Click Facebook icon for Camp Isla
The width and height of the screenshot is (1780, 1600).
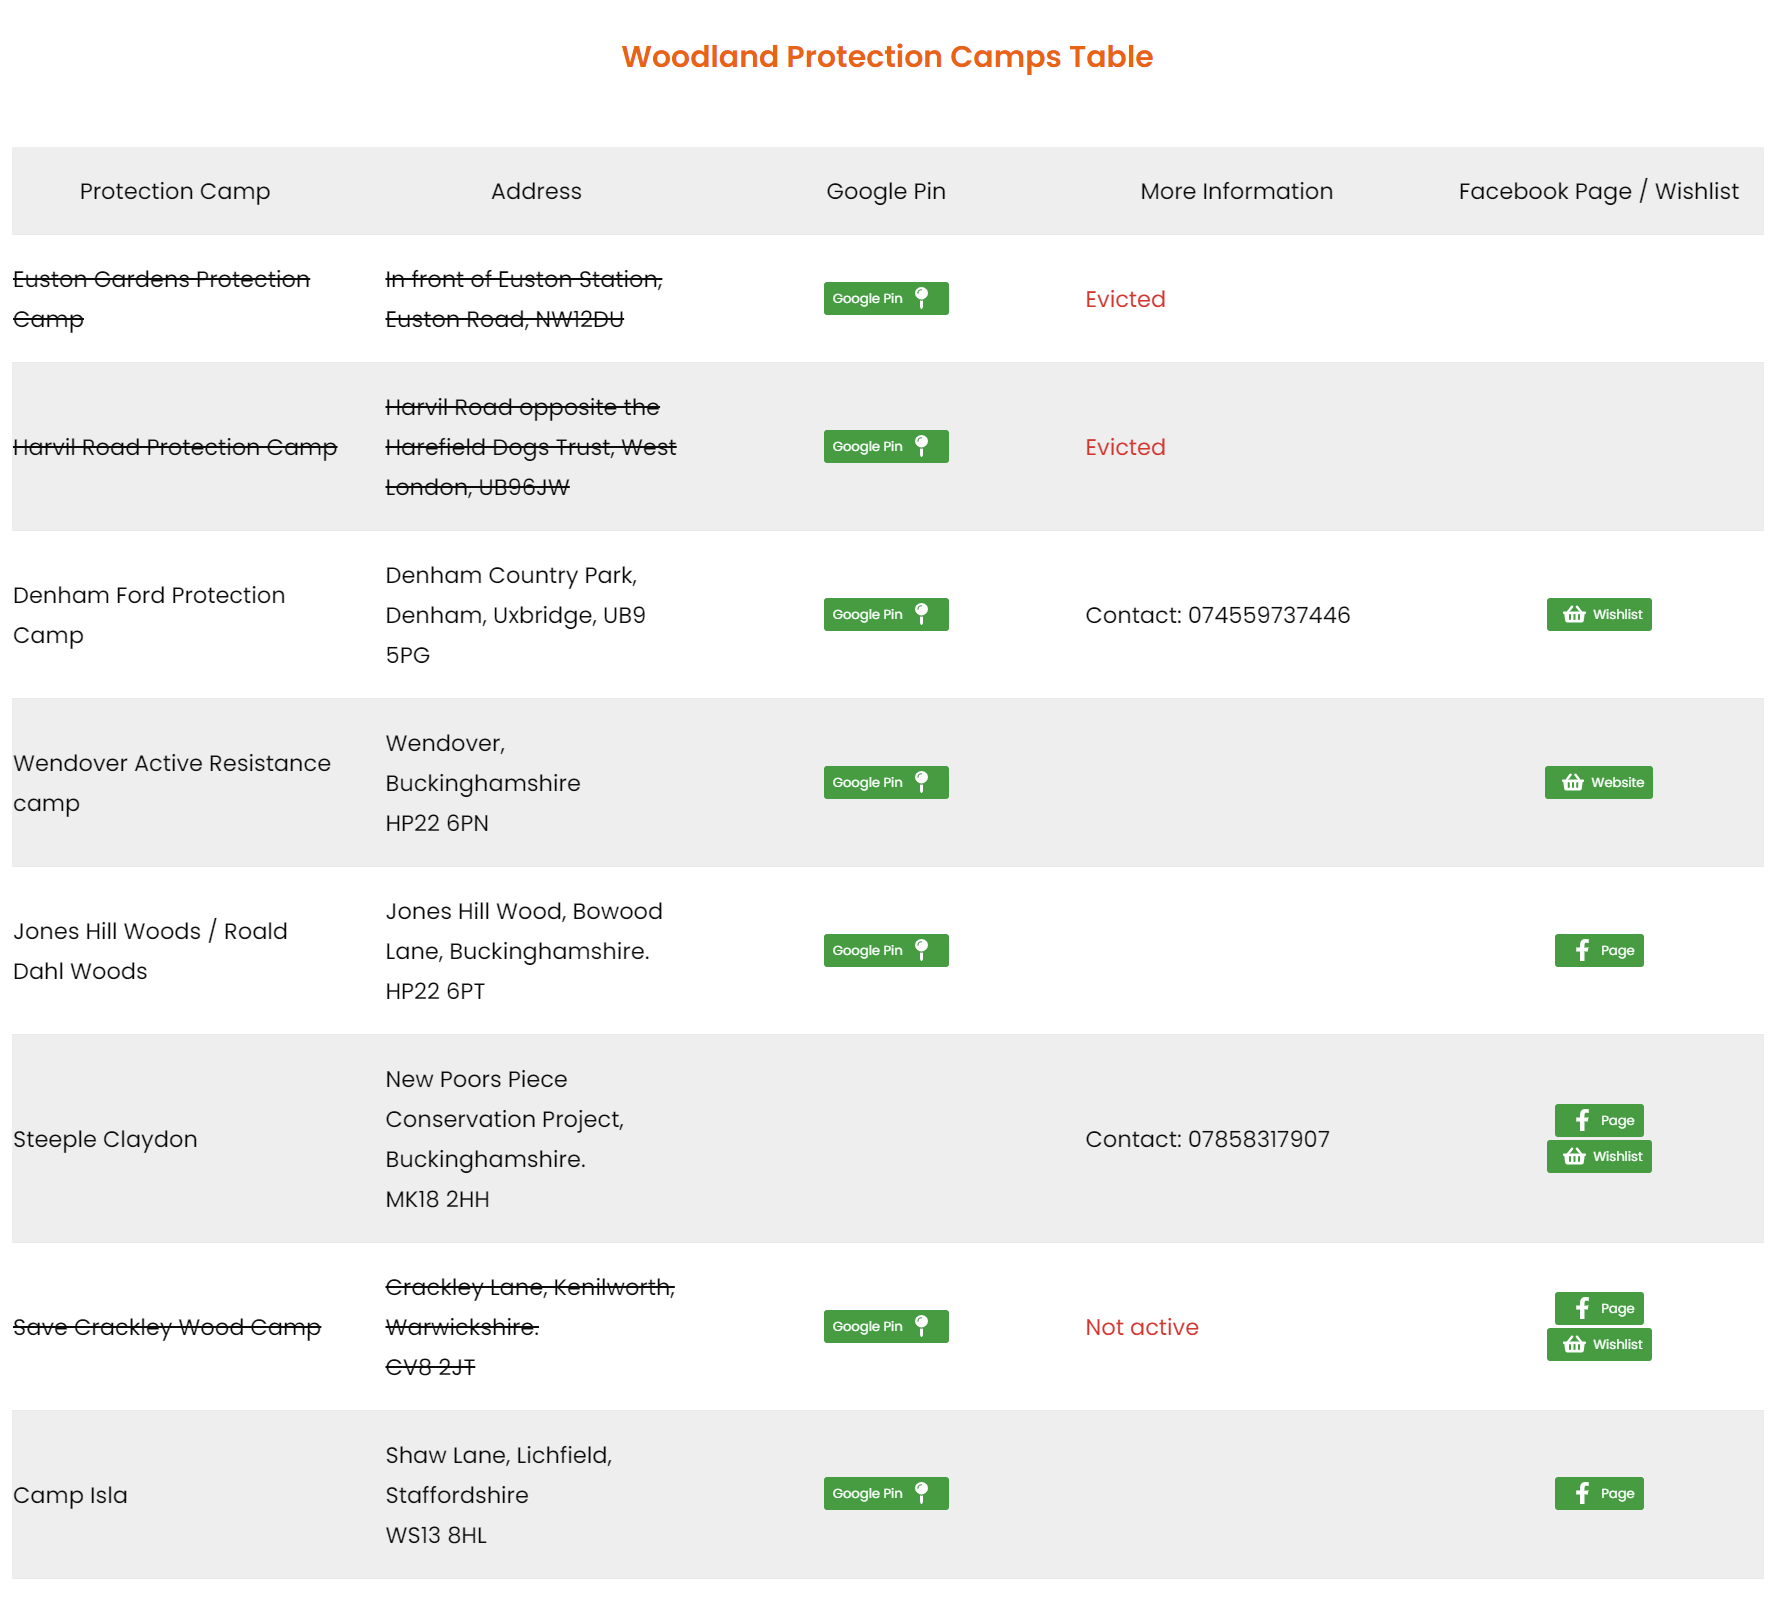pyautogui.click(x=1582, y=1494)
